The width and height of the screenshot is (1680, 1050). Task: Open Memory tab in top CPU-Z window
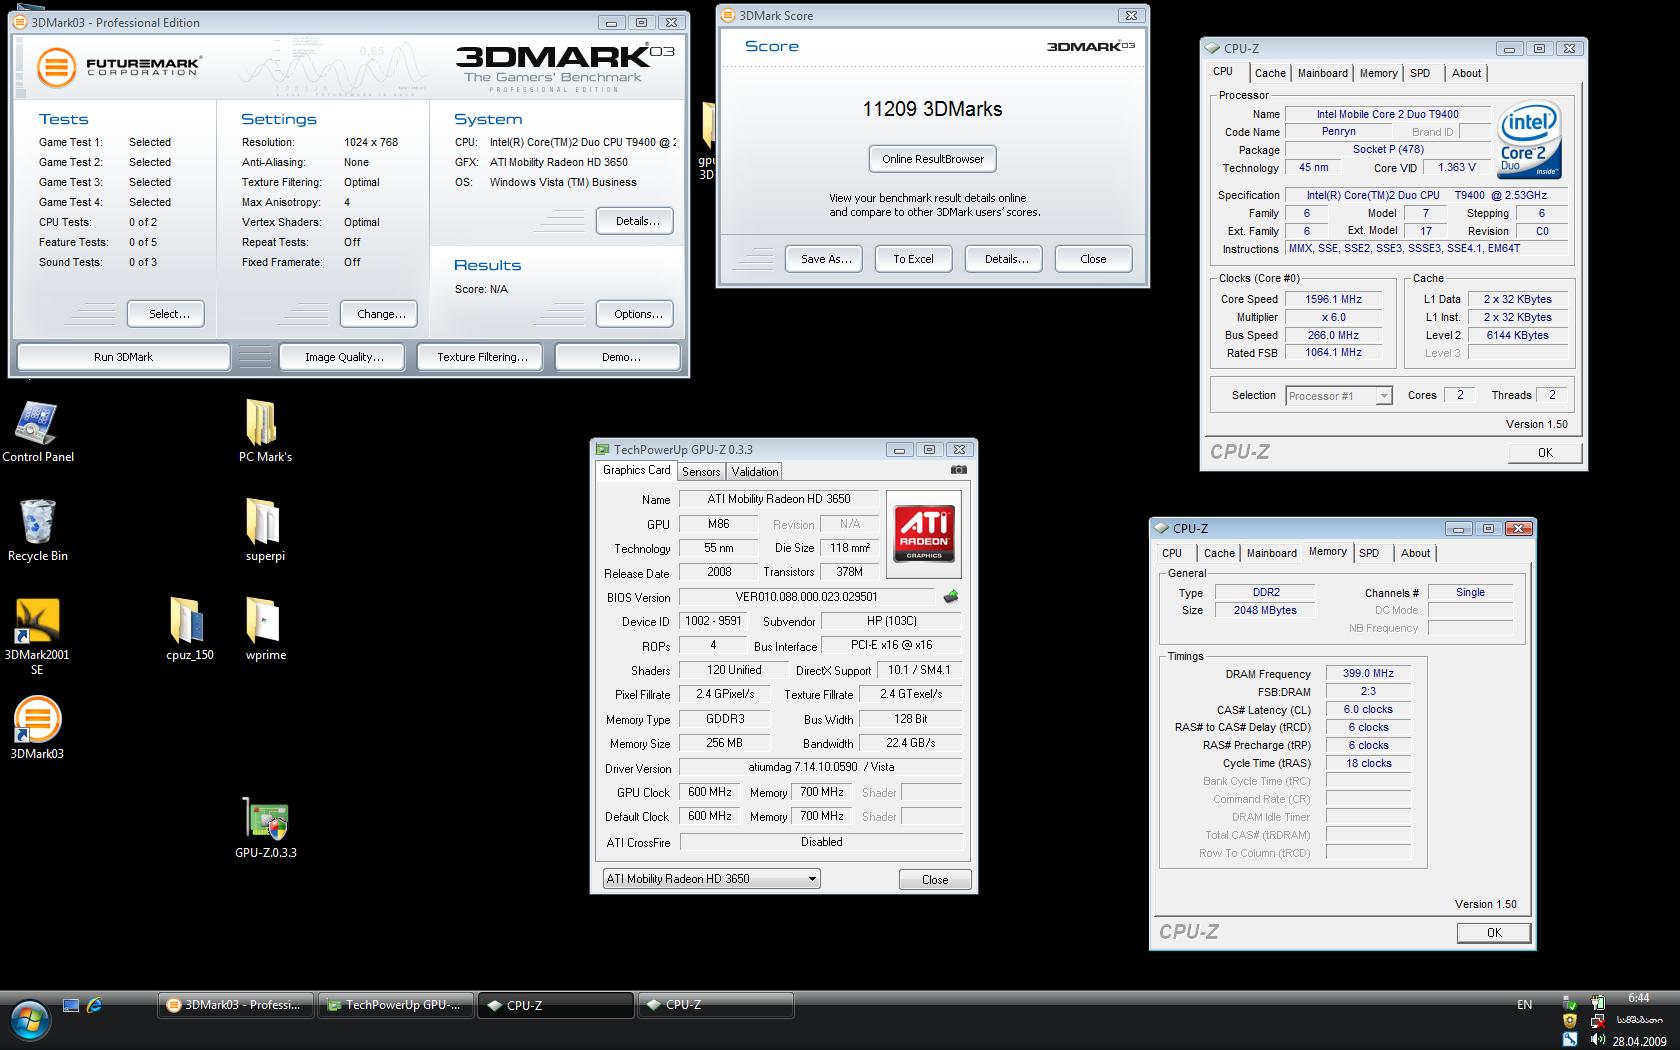point(1378,73)
